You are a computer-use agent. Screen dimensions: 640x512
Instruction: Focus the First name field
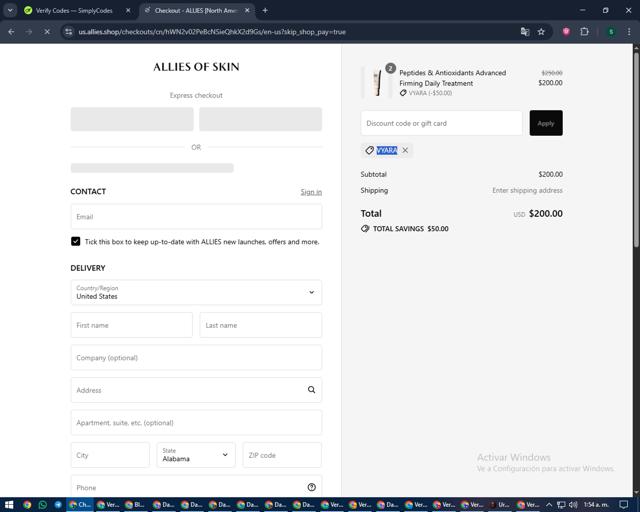pyautogui.click(x=131, y=325)
